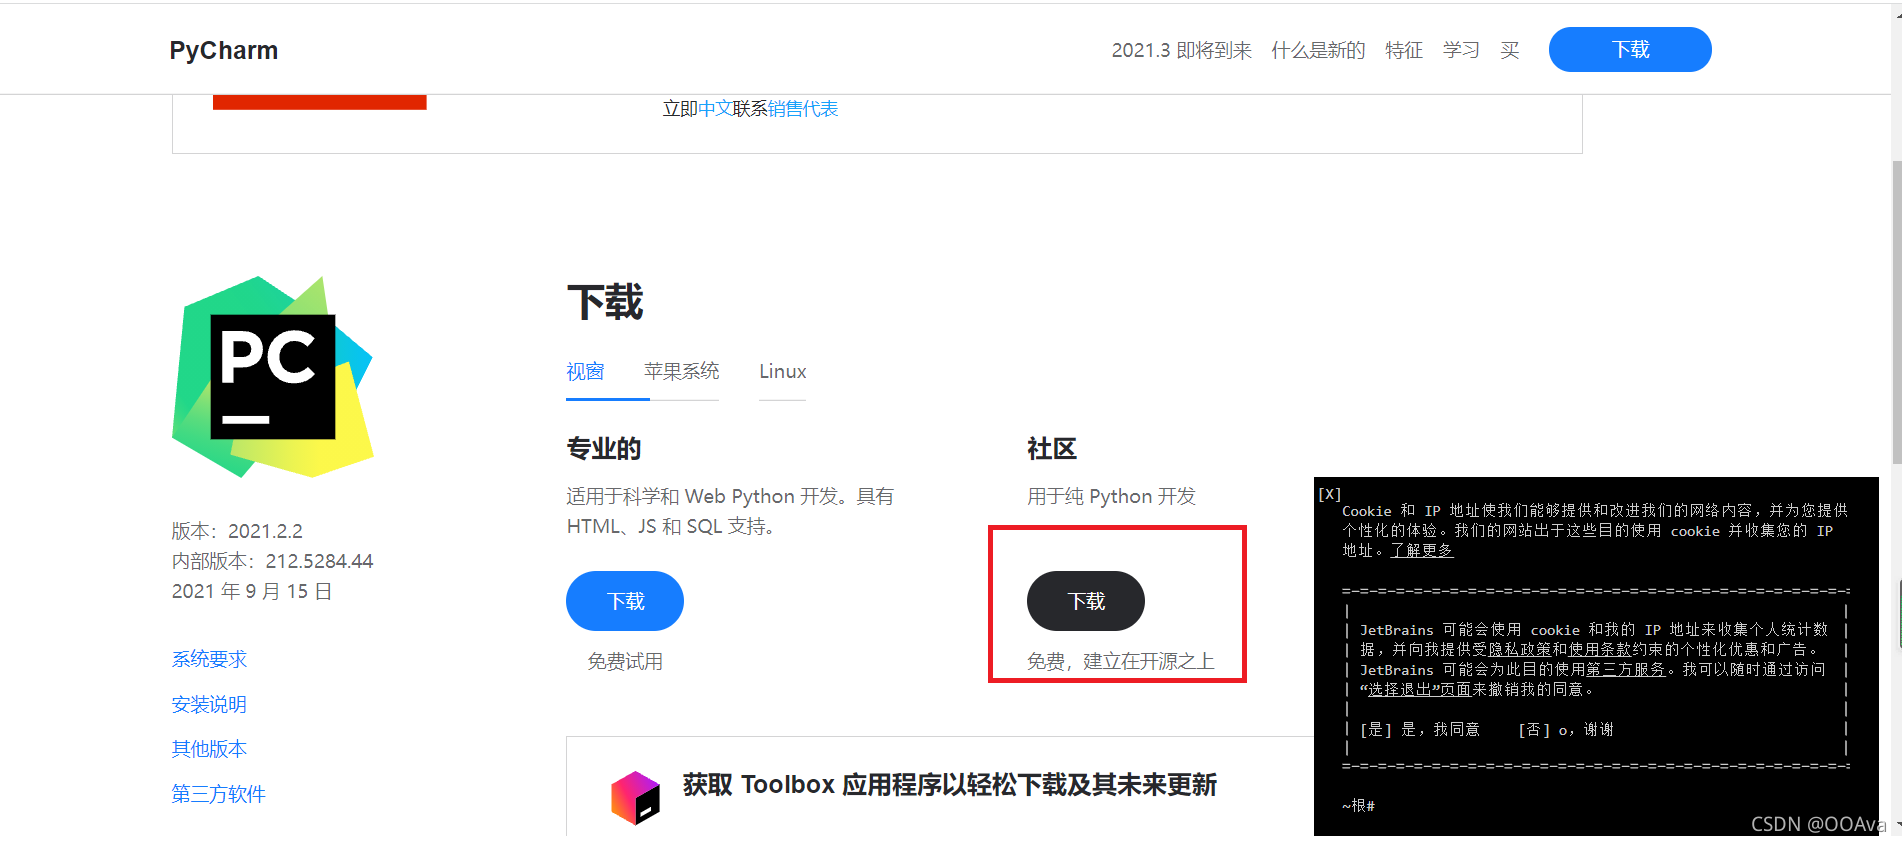The height and width of the screenshot is (843, 1902).
Task: Open the 安装说明 link
Action: 209,704
